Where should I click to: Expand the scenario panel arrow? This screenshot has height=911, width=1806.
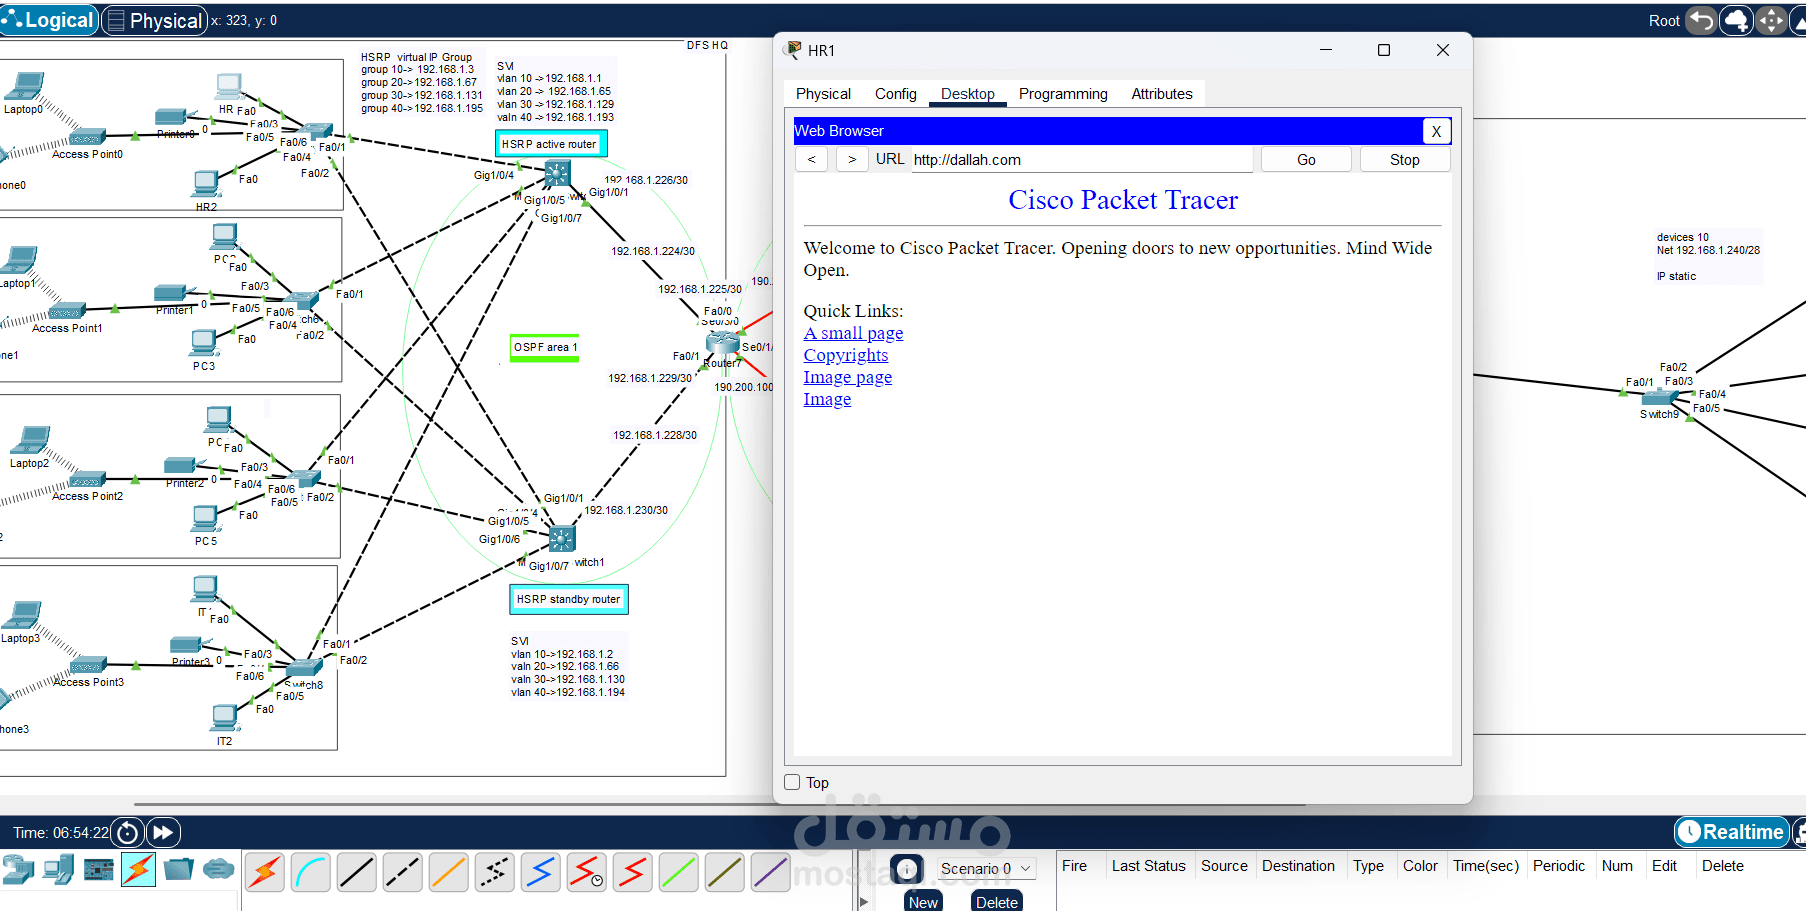[864, 901]
